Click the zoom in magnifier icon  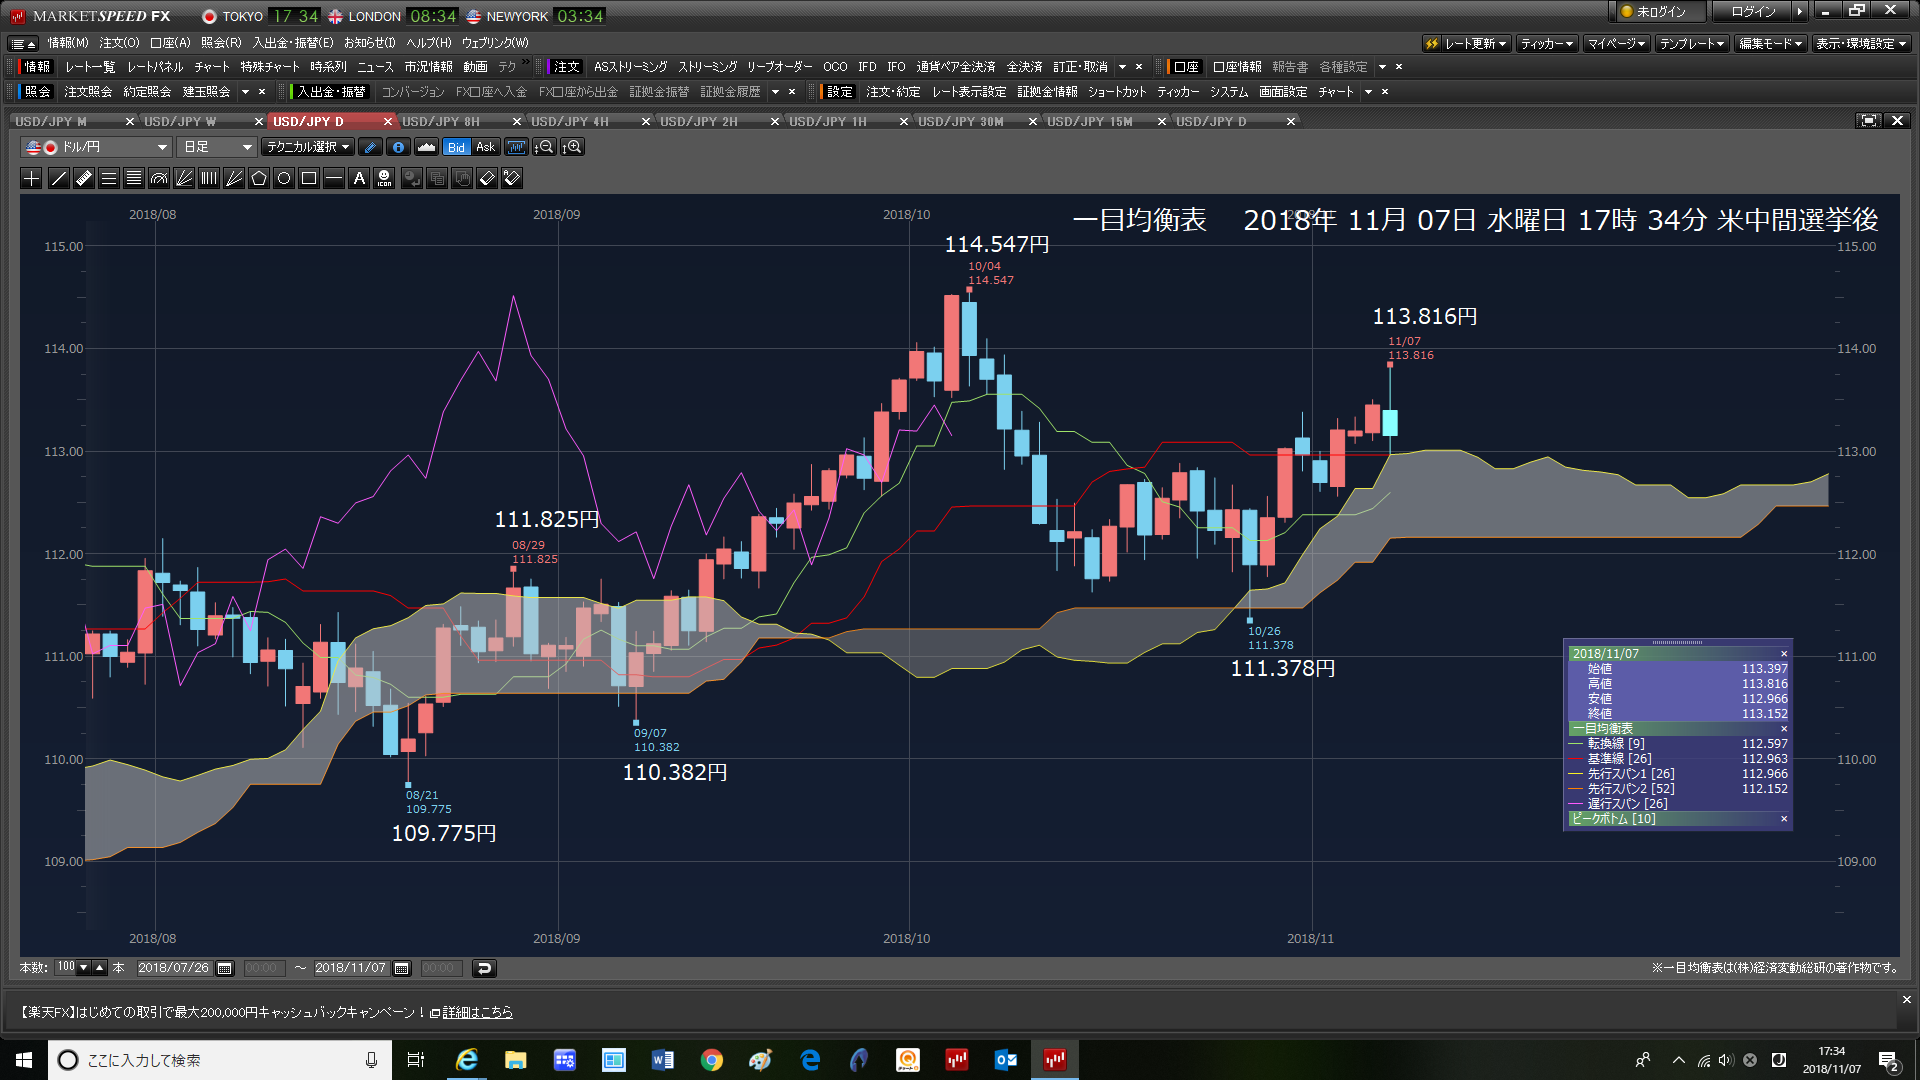[572, 147]
